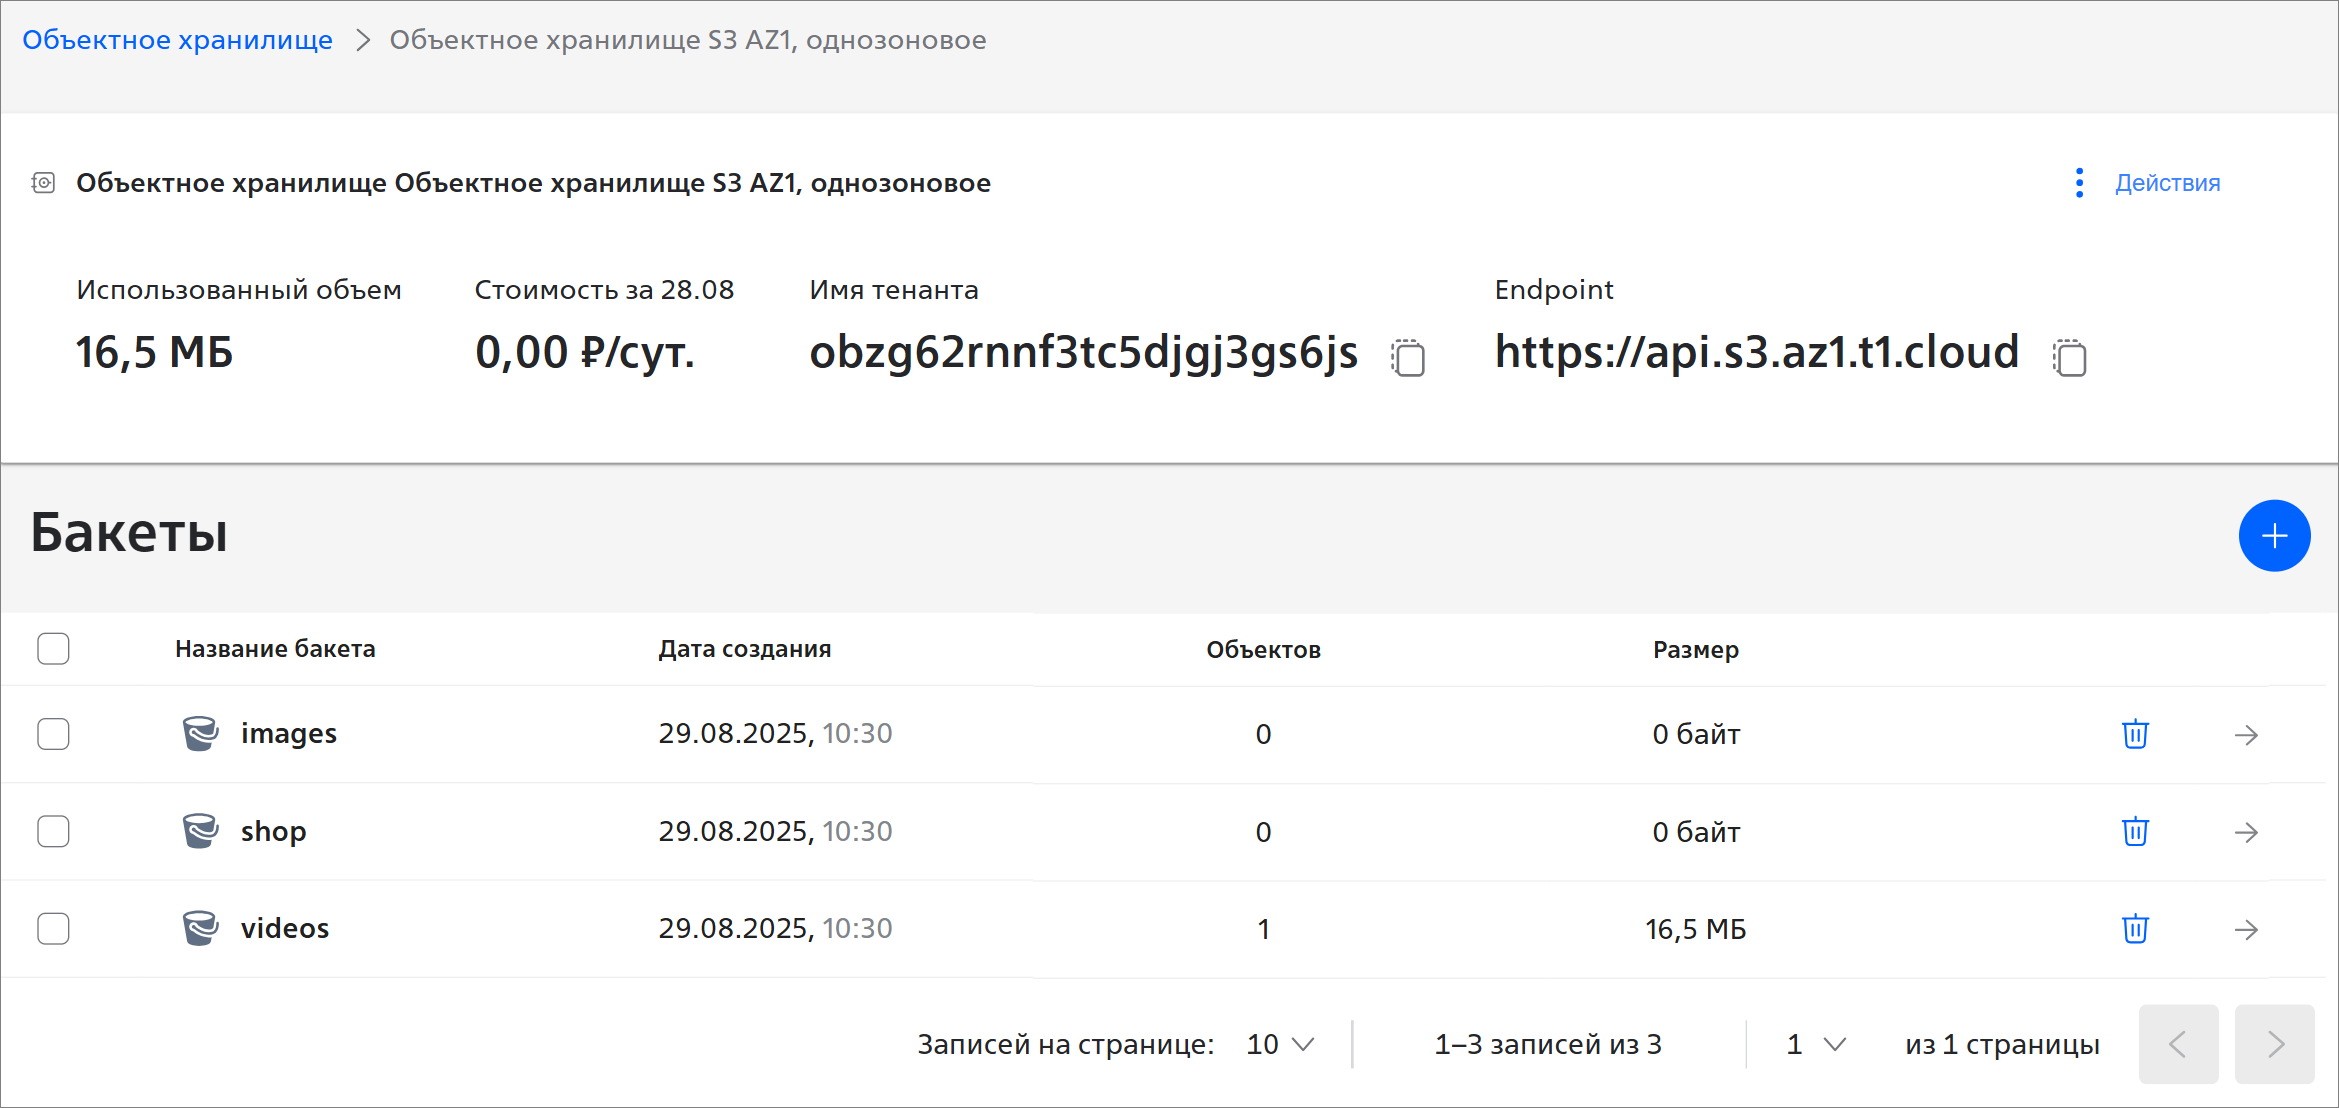This screenshot has width=2339, height=1108.
Task: Open the shop bucket name
Action: (273, 831)
